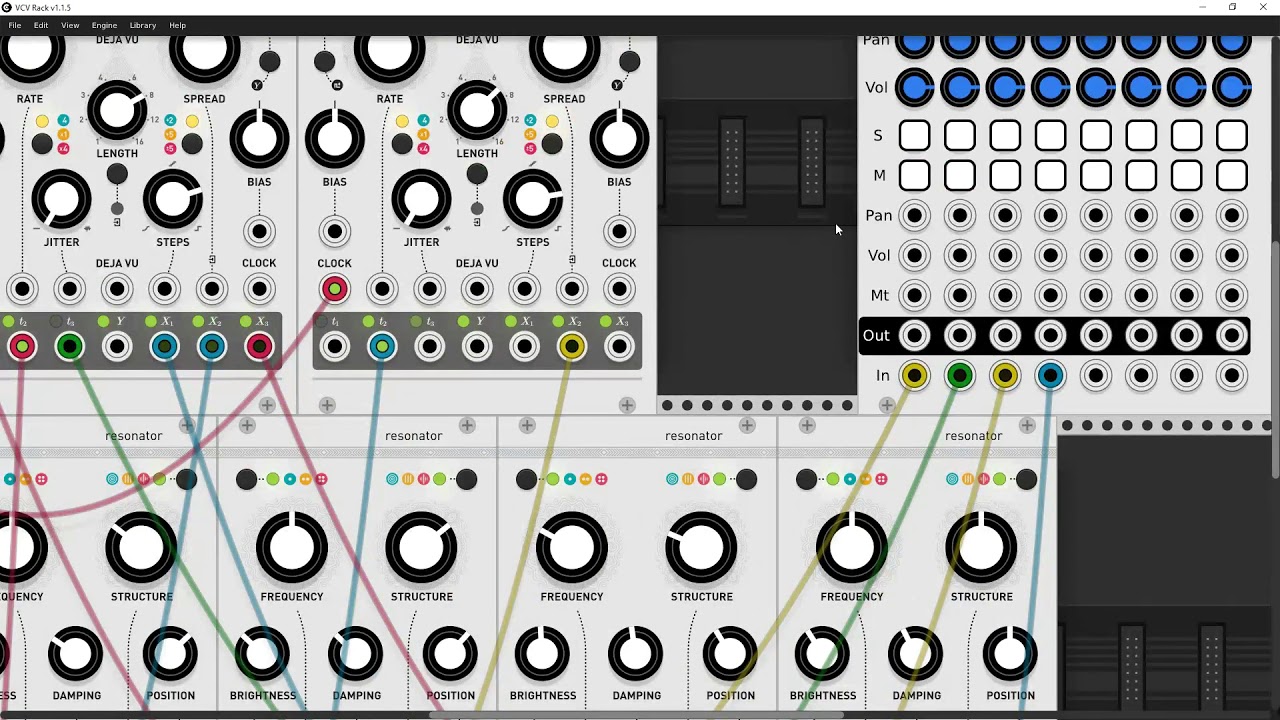Toggle the mixer channel 8 solo (S) button
The height and width of the screenshot is (720, 1280).
1232,135
